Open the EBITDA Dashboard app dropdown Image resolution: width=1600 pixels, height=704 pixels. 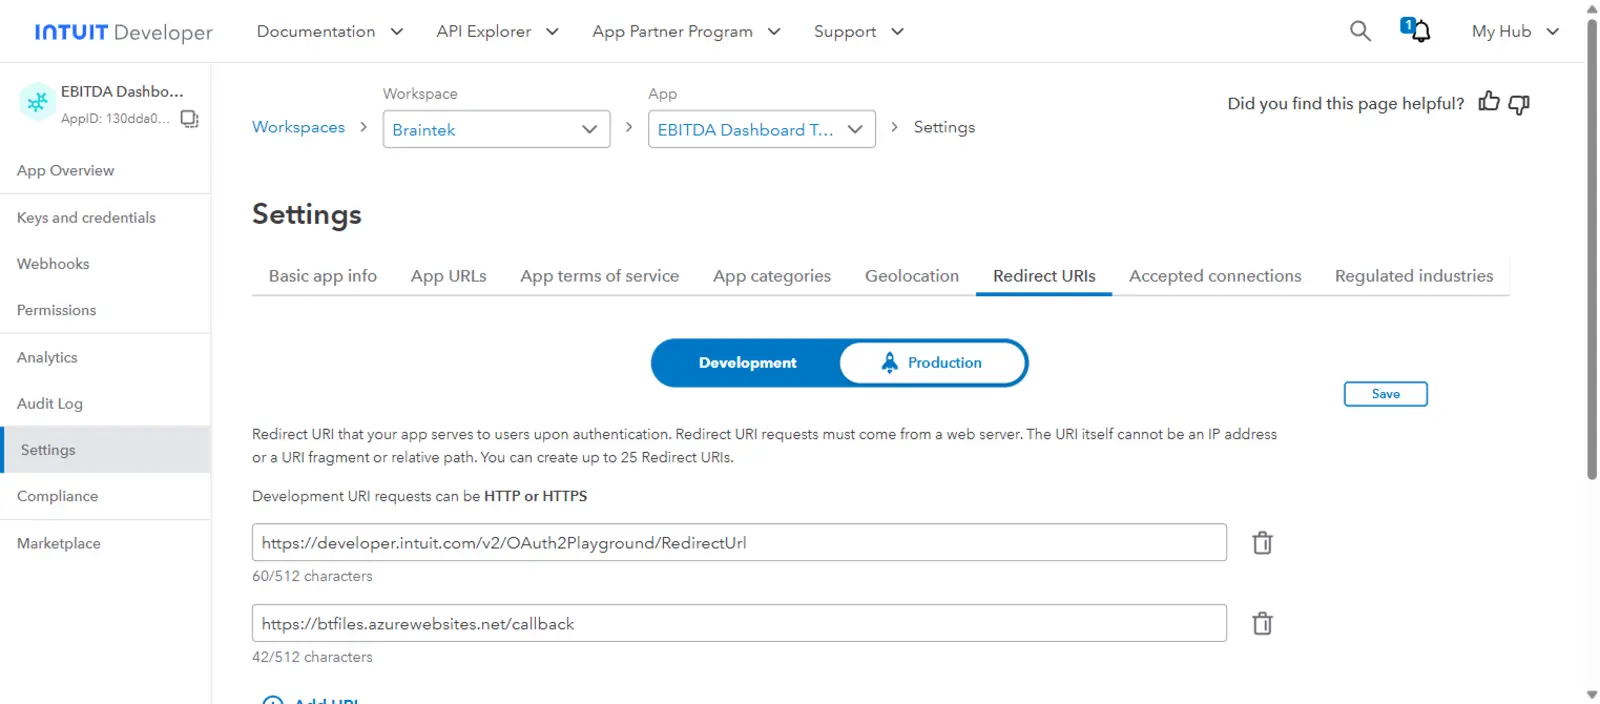tap(761, 129)
